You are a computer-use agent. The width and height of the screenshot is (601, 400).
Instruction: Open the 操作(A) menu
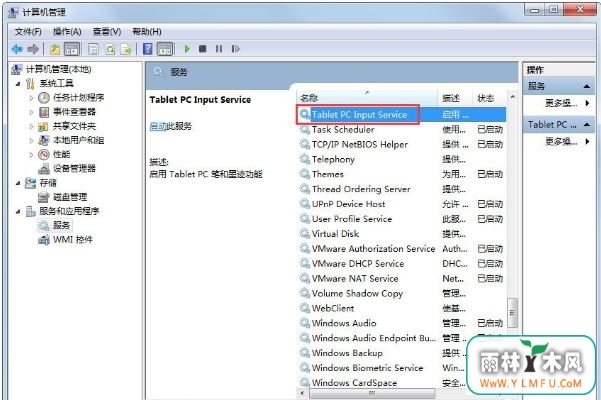pos(67,32)
